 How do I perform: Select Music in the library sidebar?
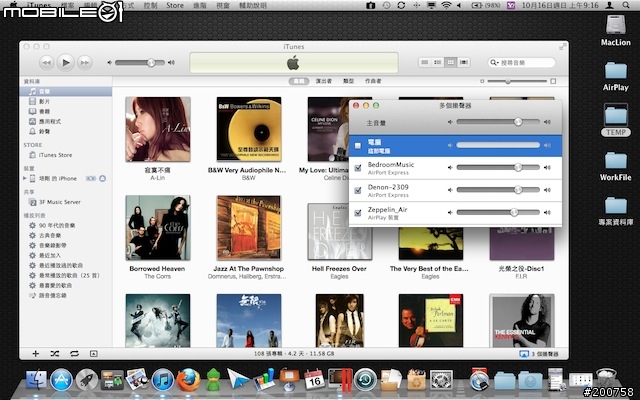click(x=65, y=91)
